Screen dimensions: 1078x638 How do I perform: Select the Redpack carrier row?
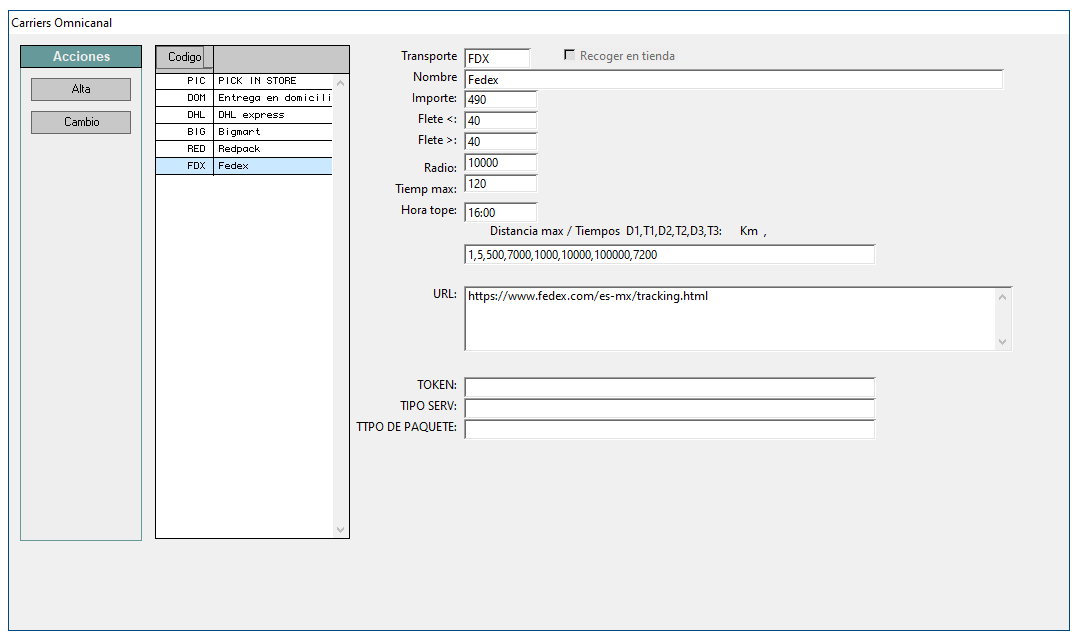(x=244, y=148)
